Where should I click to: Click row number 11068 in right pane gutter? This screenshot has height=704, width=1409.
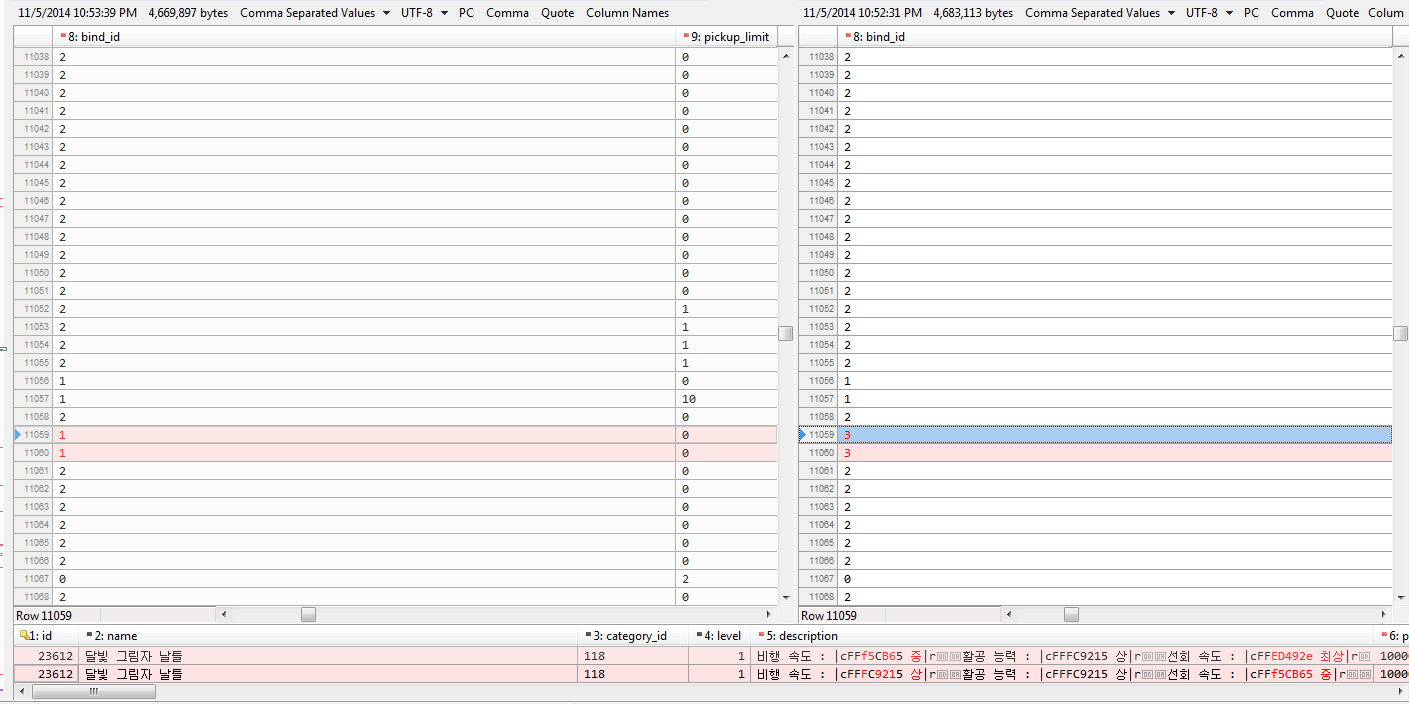[821, 597]
